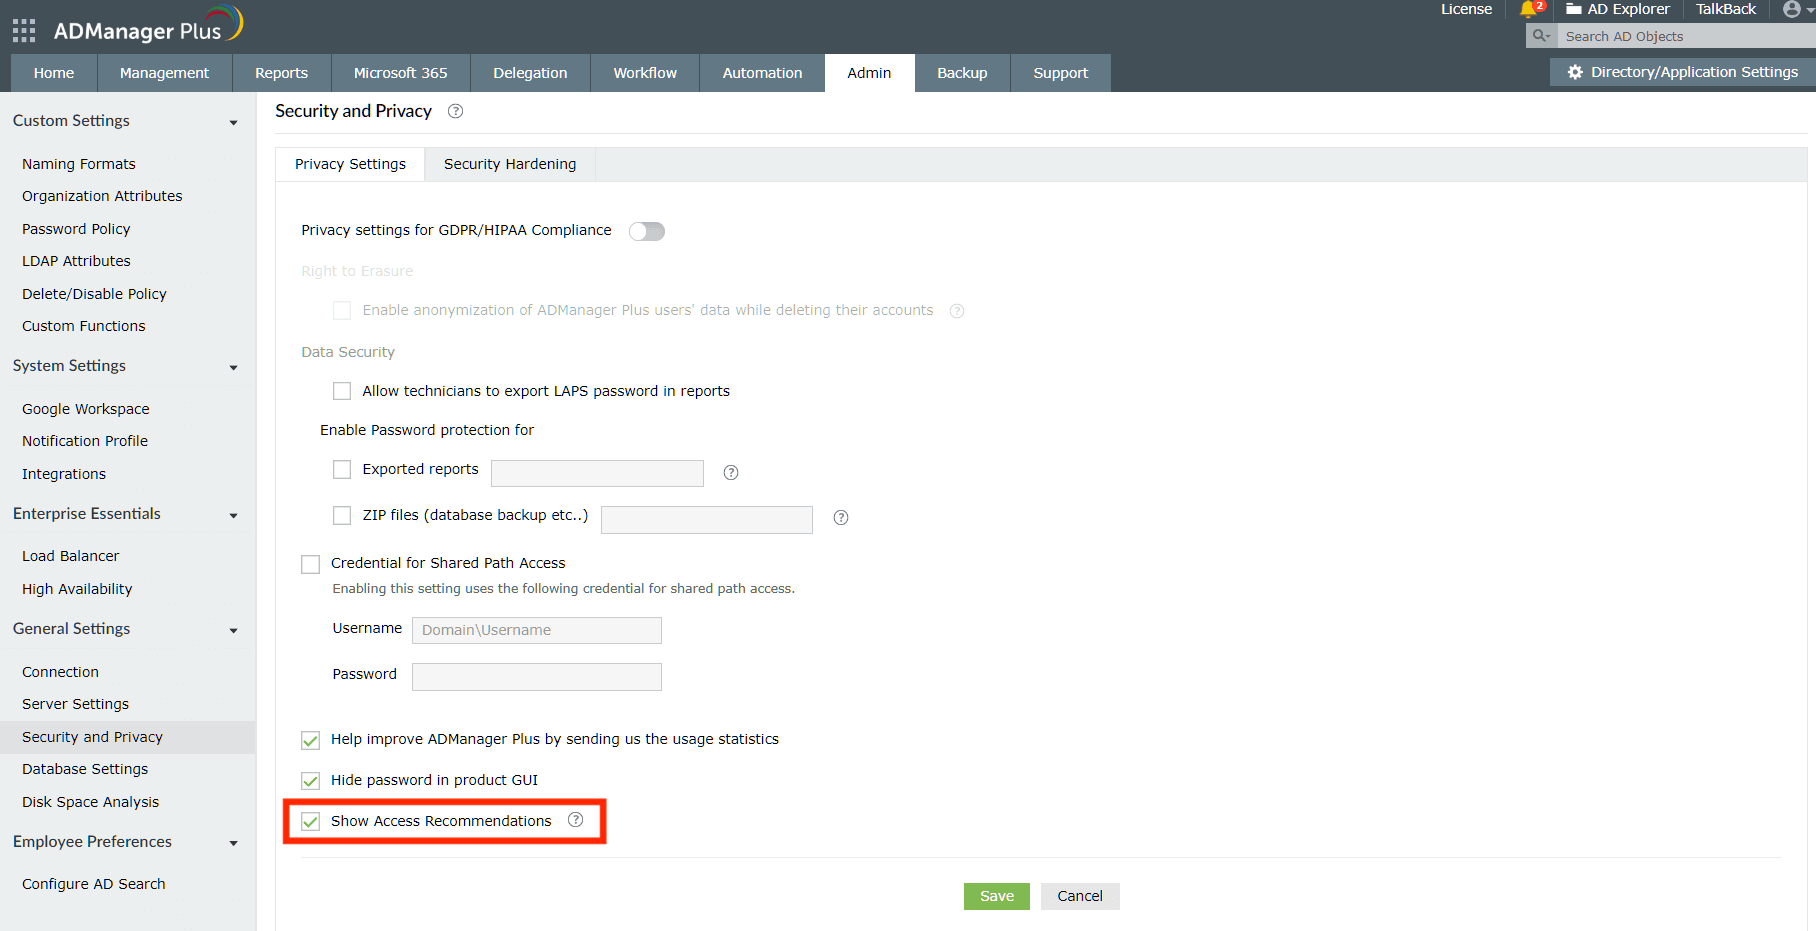Enable password protection for Exported reports
Viewport: 1816px width, 931px height.
tap(342, 469)
